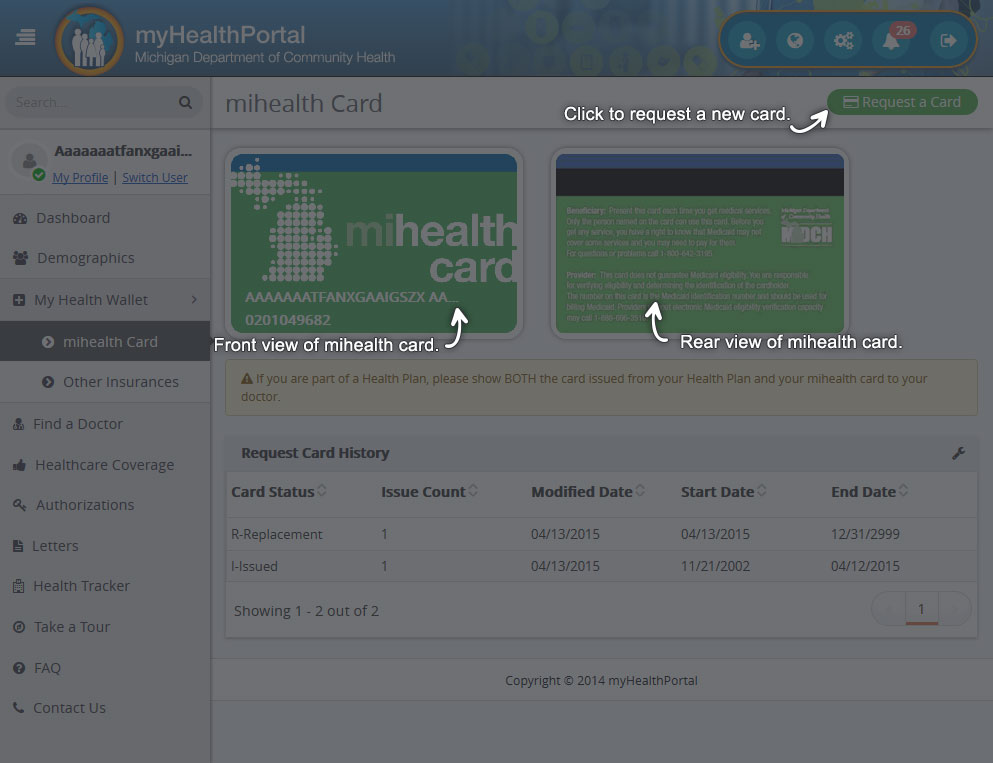Sort by End Date column arrows
Screen dimensions: 993x763
pos(904,491)
